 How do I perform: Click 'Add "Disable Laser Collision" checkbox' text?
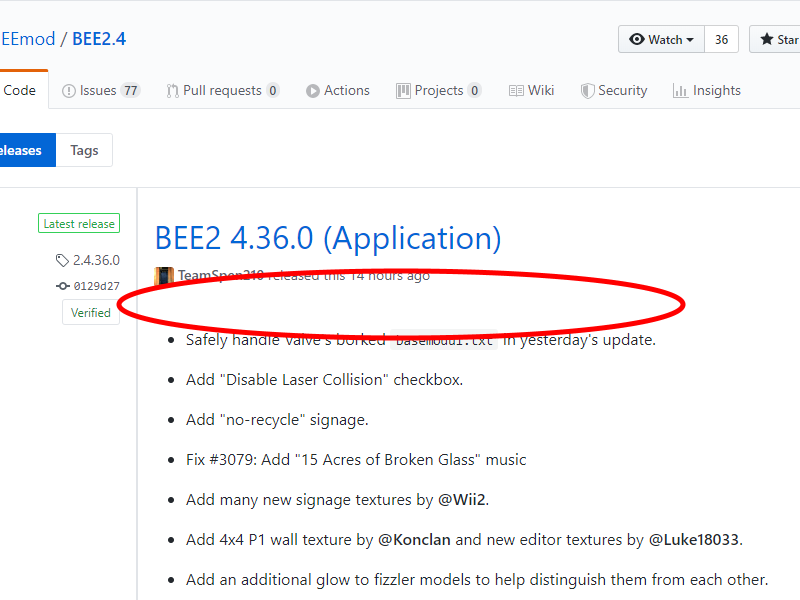(324, 380)
